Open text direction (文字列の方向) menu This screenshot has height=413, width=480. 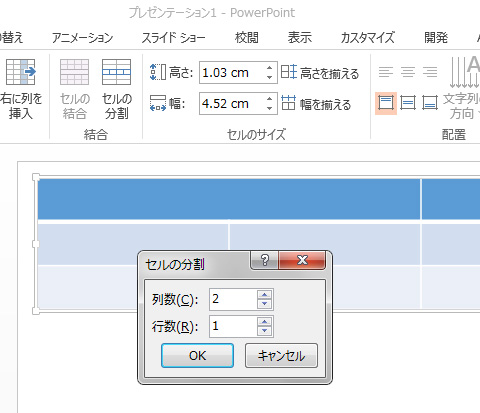(463, 89)
